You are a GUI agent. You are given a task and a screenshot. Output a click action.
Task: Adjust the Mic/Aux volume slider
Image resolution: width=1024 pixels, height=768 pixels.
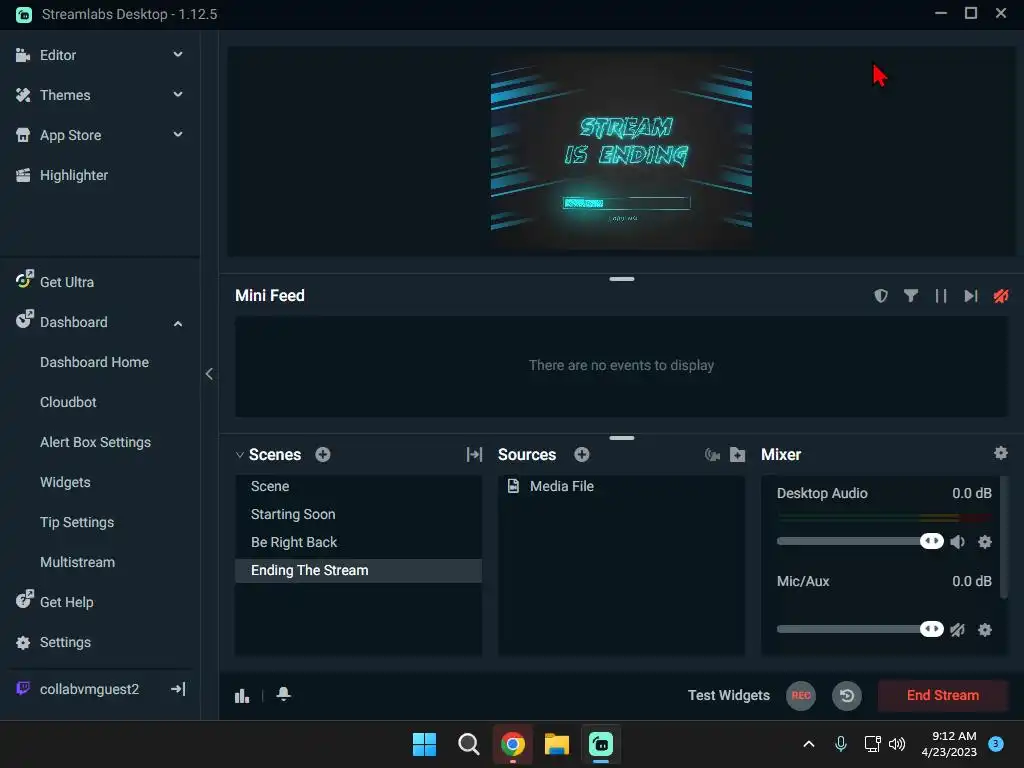(x=860, y=629)
